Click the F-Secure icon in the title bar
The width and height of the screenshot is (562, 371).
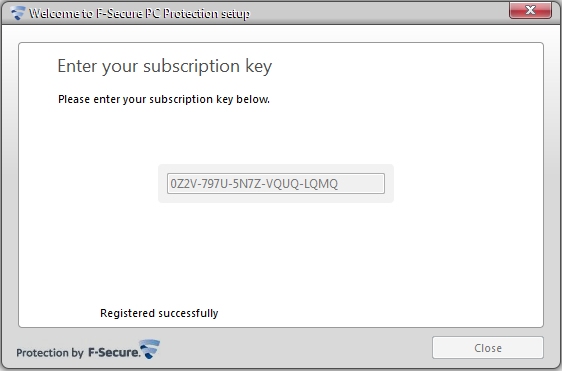[x=18, y=13]
